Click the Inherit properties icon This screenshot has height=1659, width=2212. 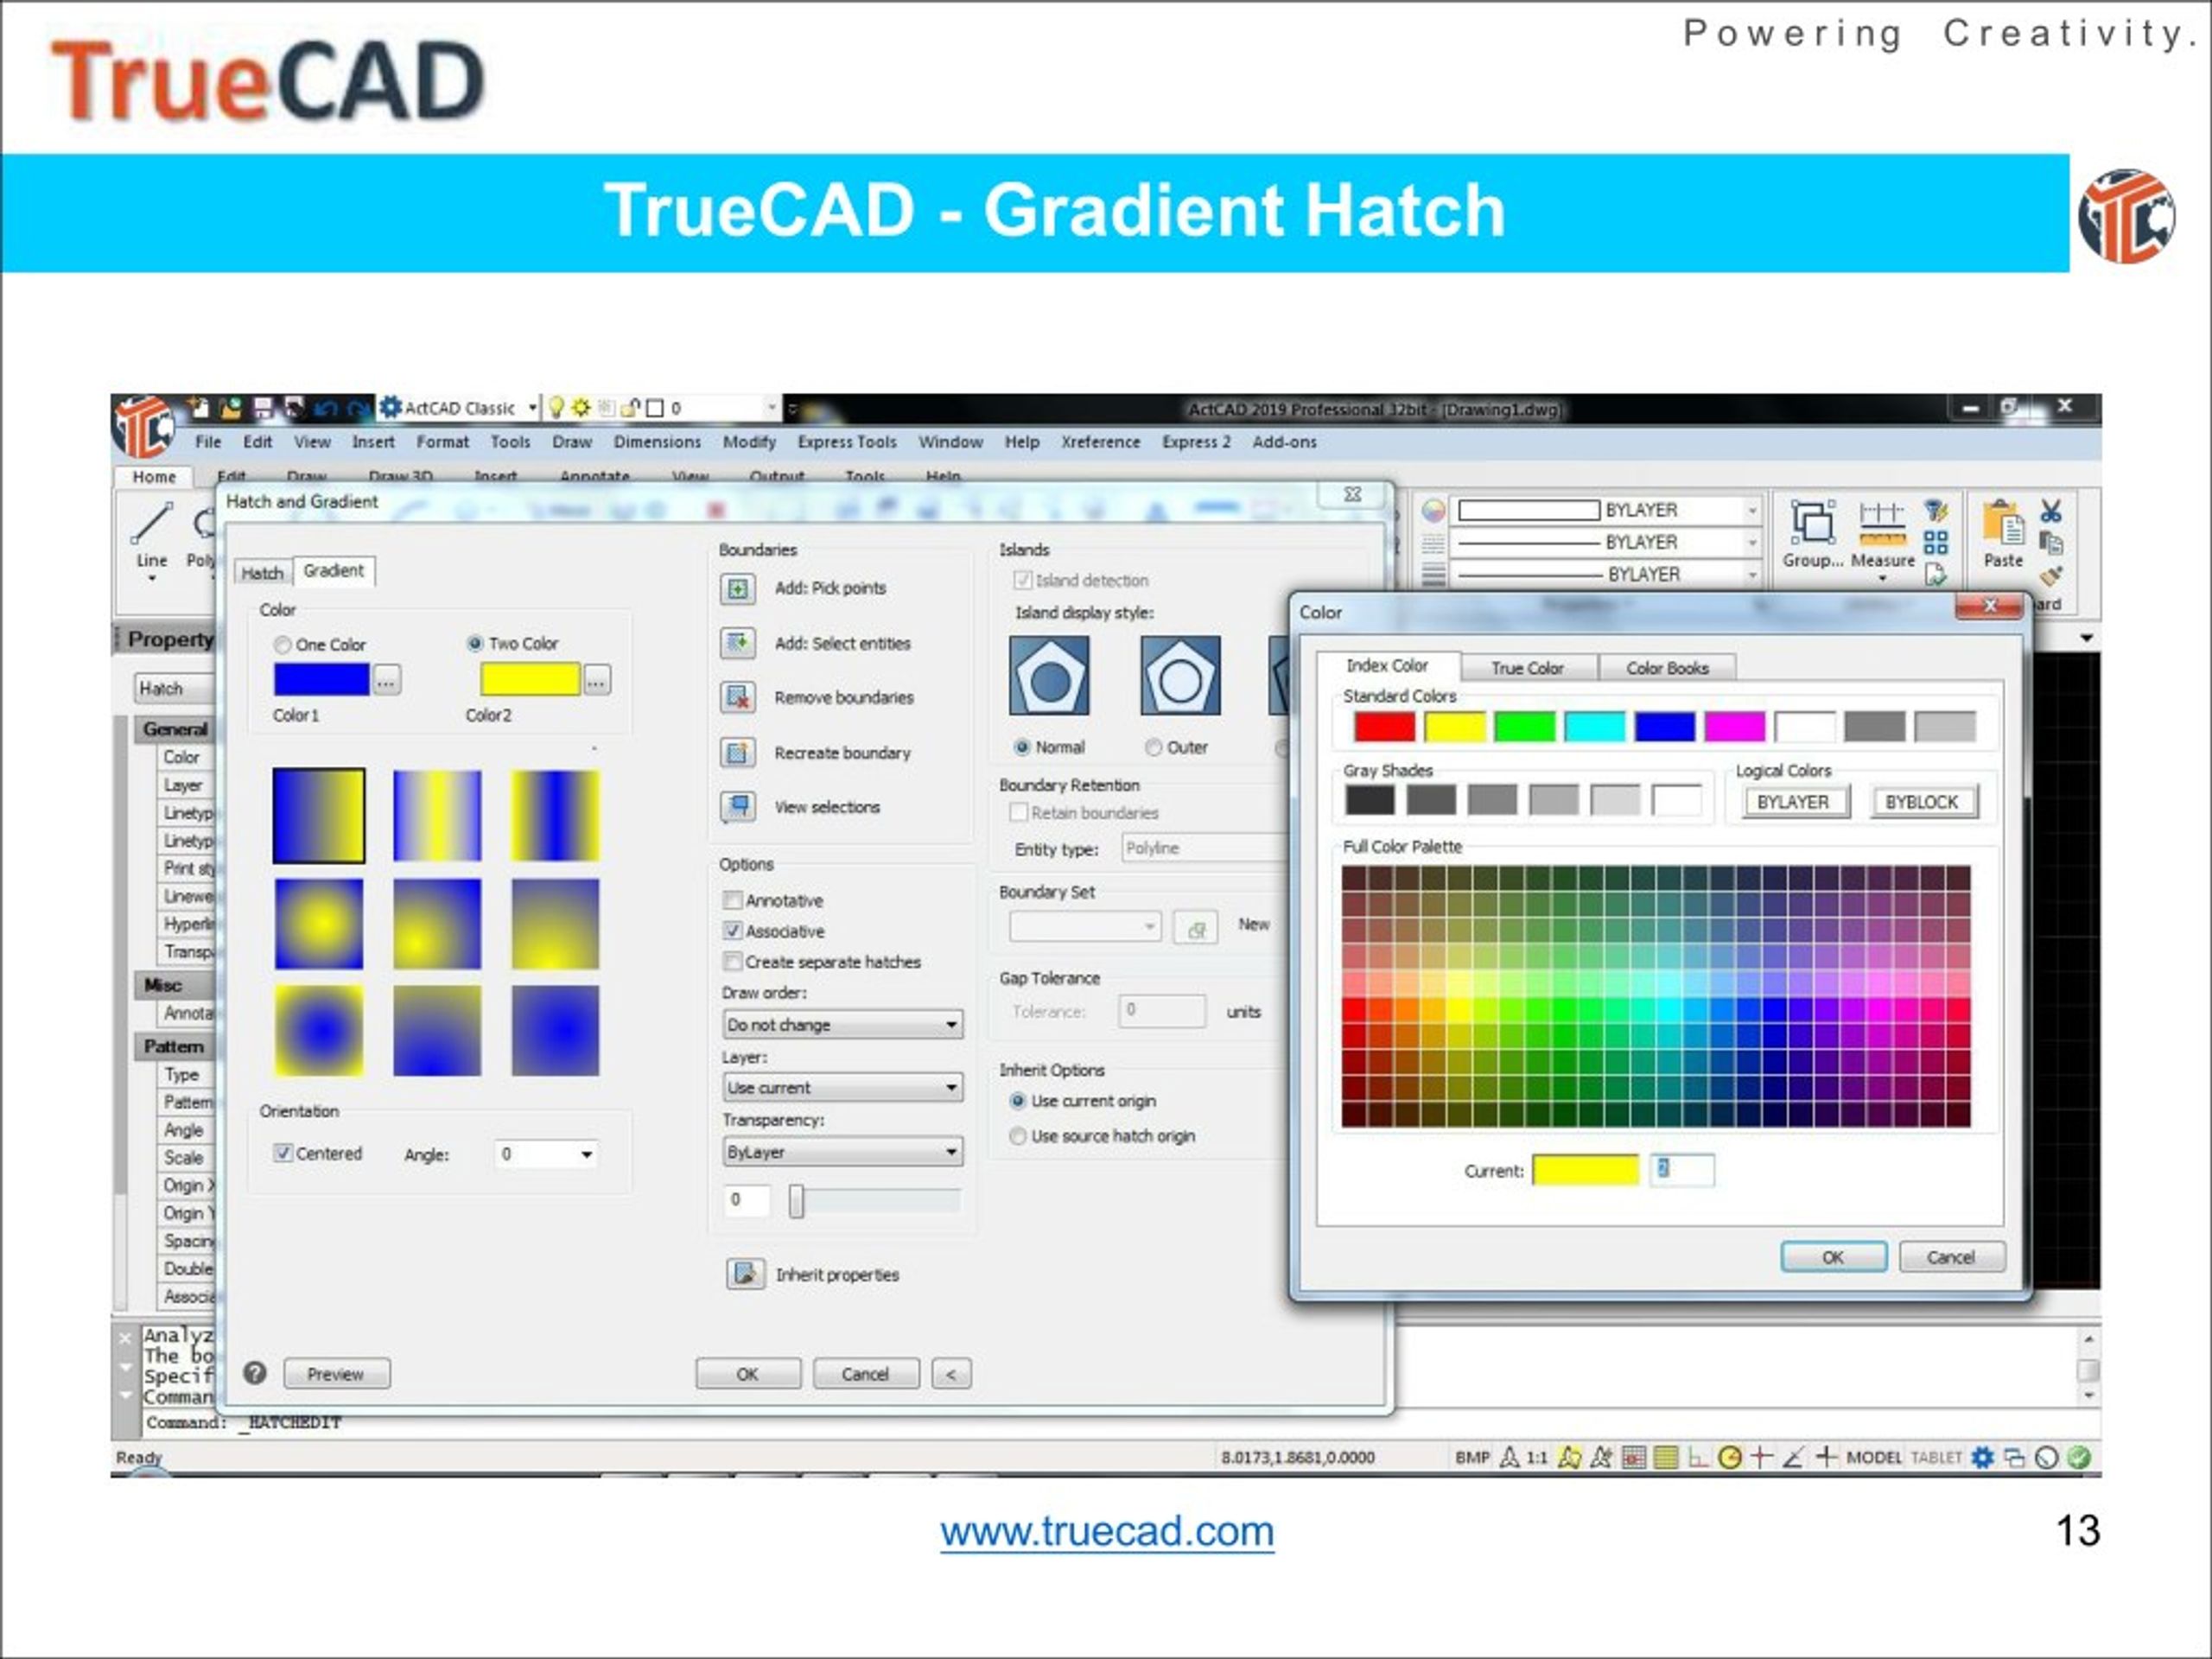[745, 1274]
